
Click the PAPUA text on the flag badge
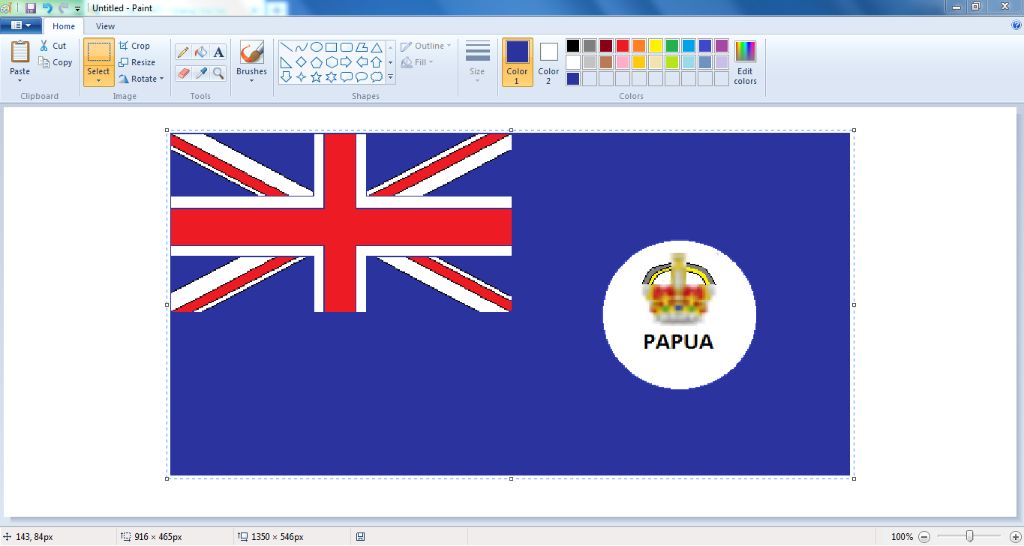point(679,342)
